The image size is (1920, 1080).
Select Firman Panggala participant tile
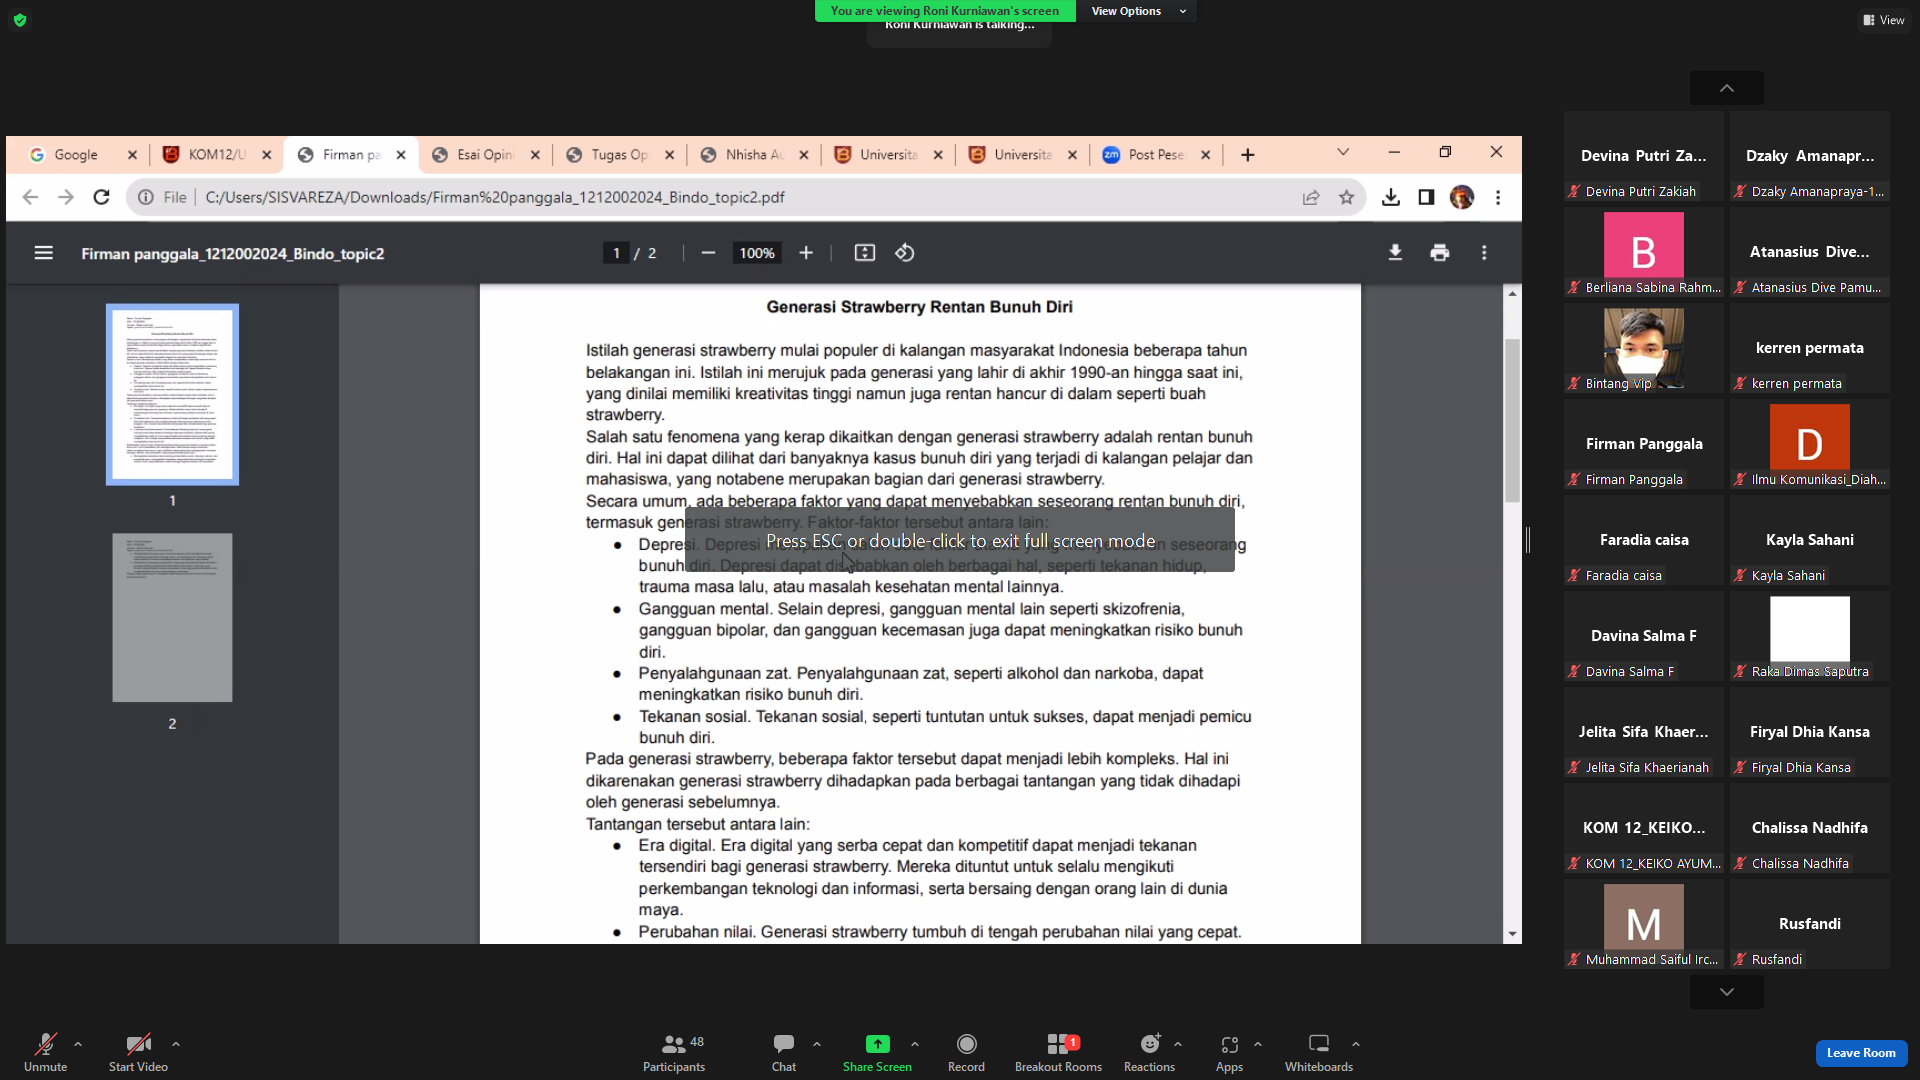(1644, 445)
